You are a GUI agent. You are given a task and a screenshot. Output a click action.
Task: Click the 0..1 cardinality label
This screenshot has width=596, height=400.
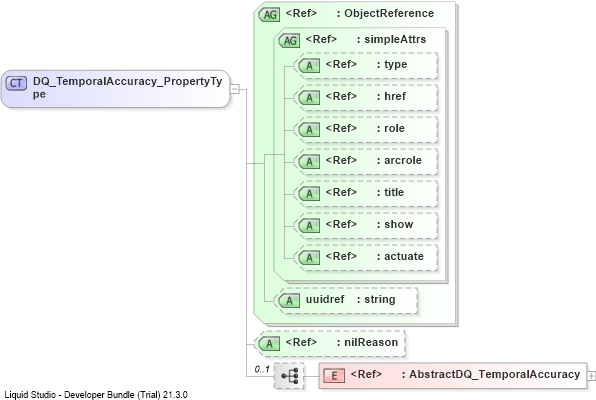[x=262, y=369]
